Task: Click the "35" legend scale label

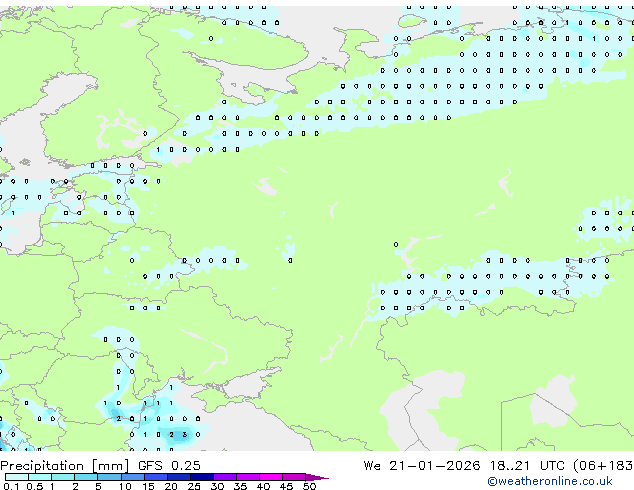Action: pyautogui.click(x=240, y=486)
